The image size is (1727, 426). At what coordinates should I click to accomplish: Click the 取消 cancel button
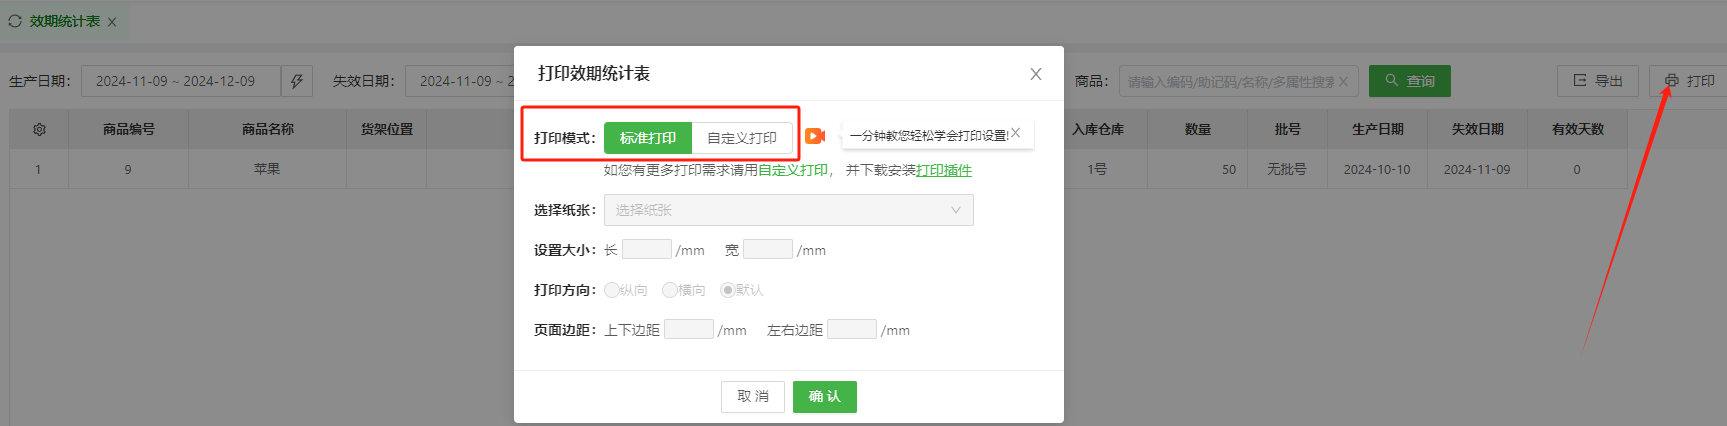pyautogui.click(x=753, y=396)
